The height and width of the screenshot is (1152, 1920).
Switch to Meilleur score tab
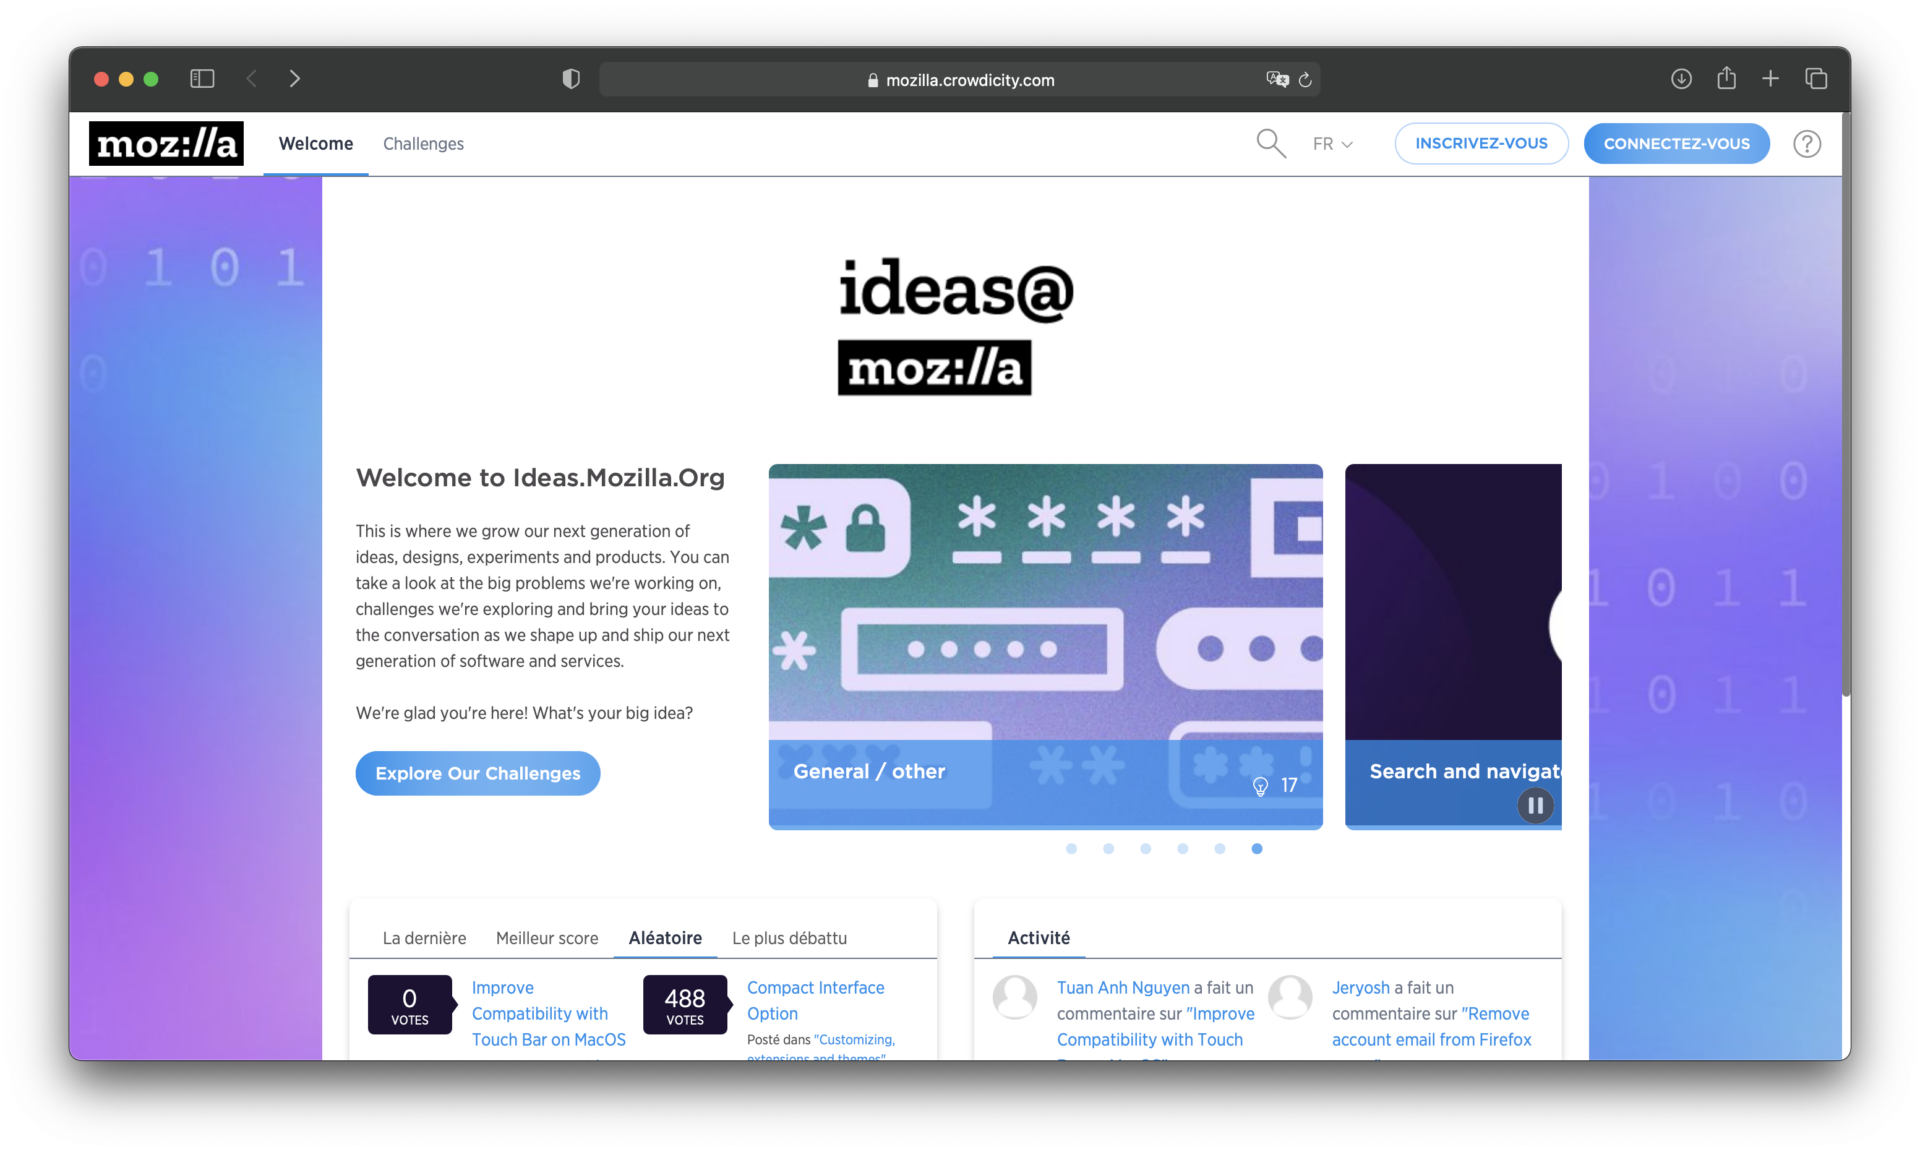pyautogui.click(x=547, y=938)
